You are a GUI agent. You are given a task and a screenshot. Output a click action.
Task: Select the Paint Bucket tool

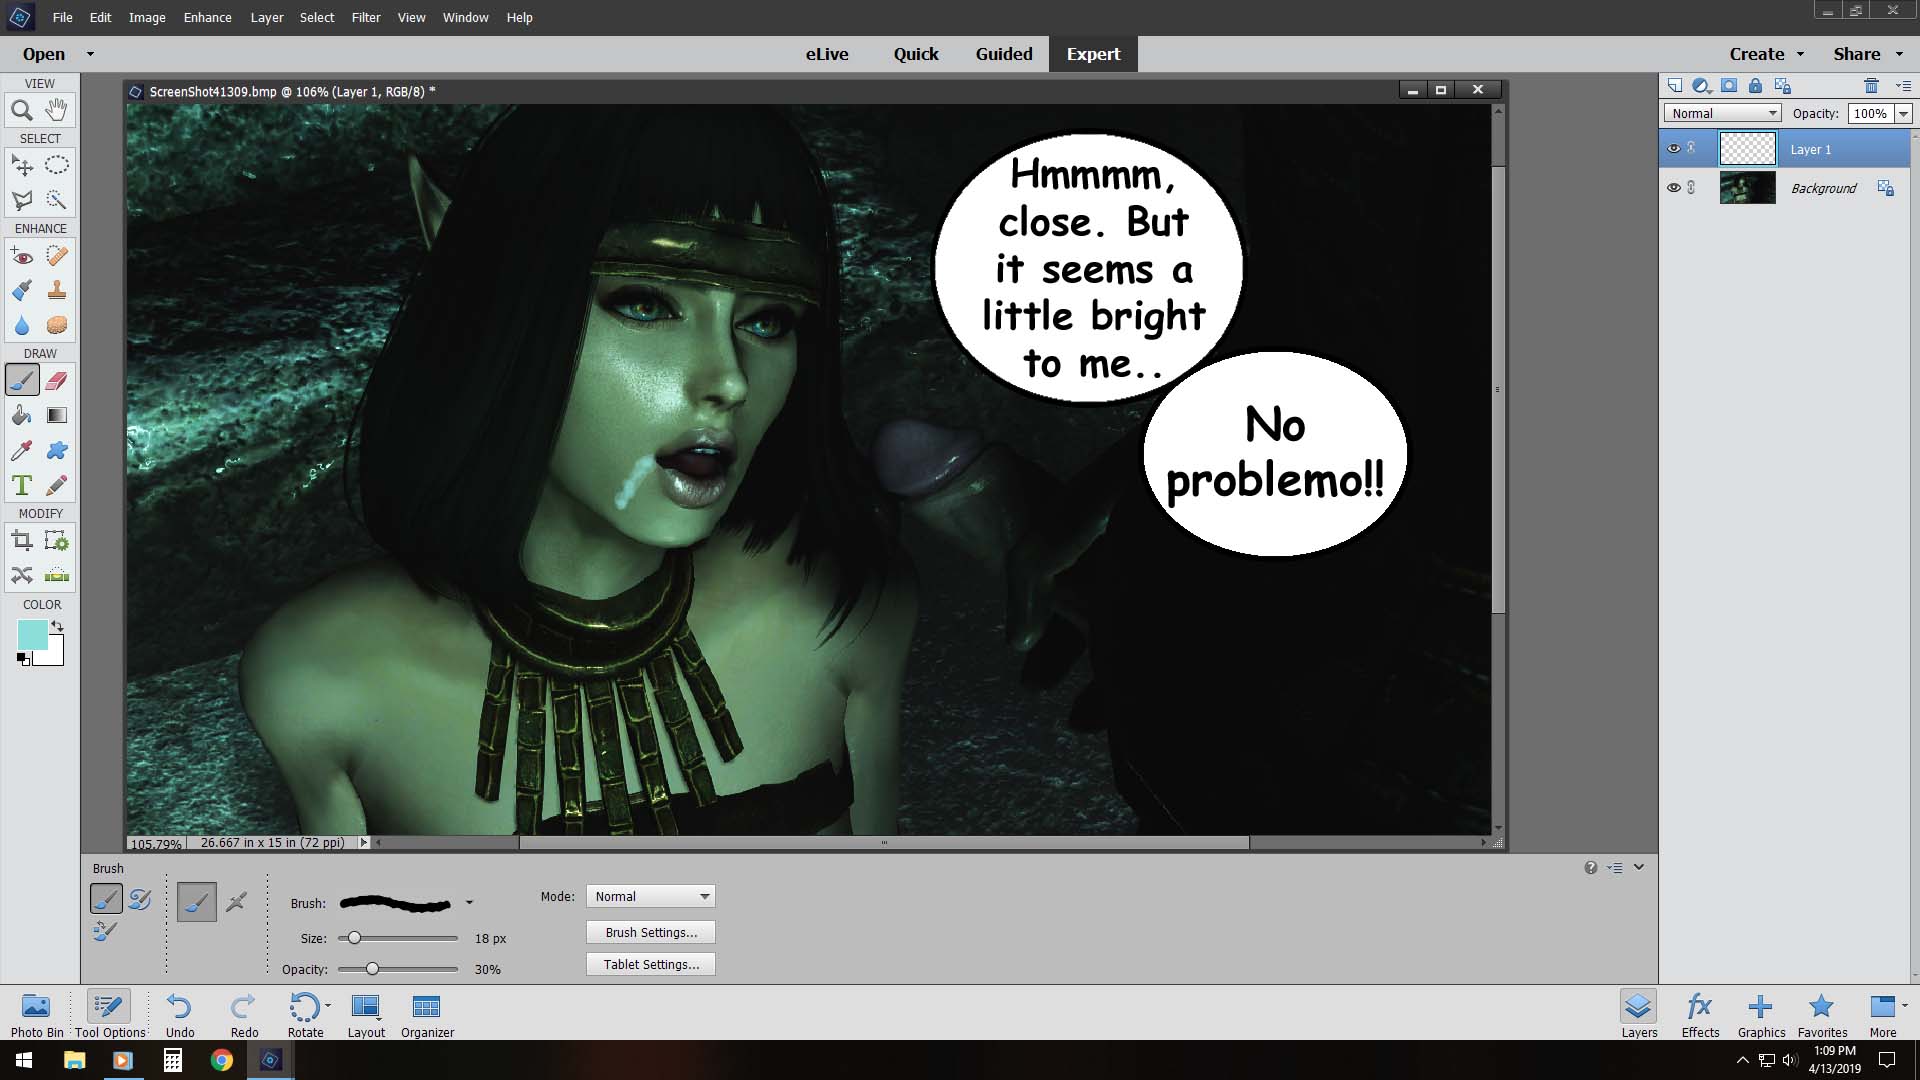click(22, 415)
